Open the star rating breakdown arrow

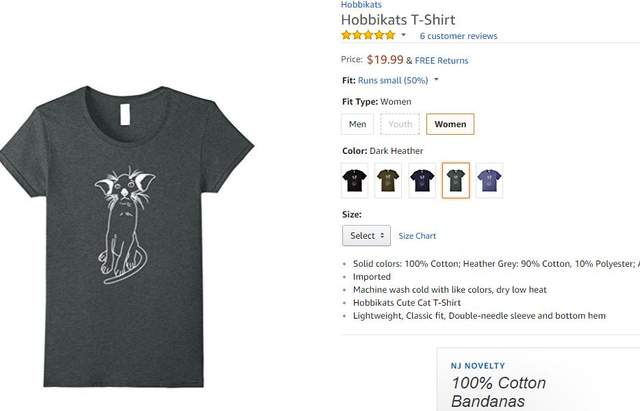pyautogui.click(x=404, y=35)
